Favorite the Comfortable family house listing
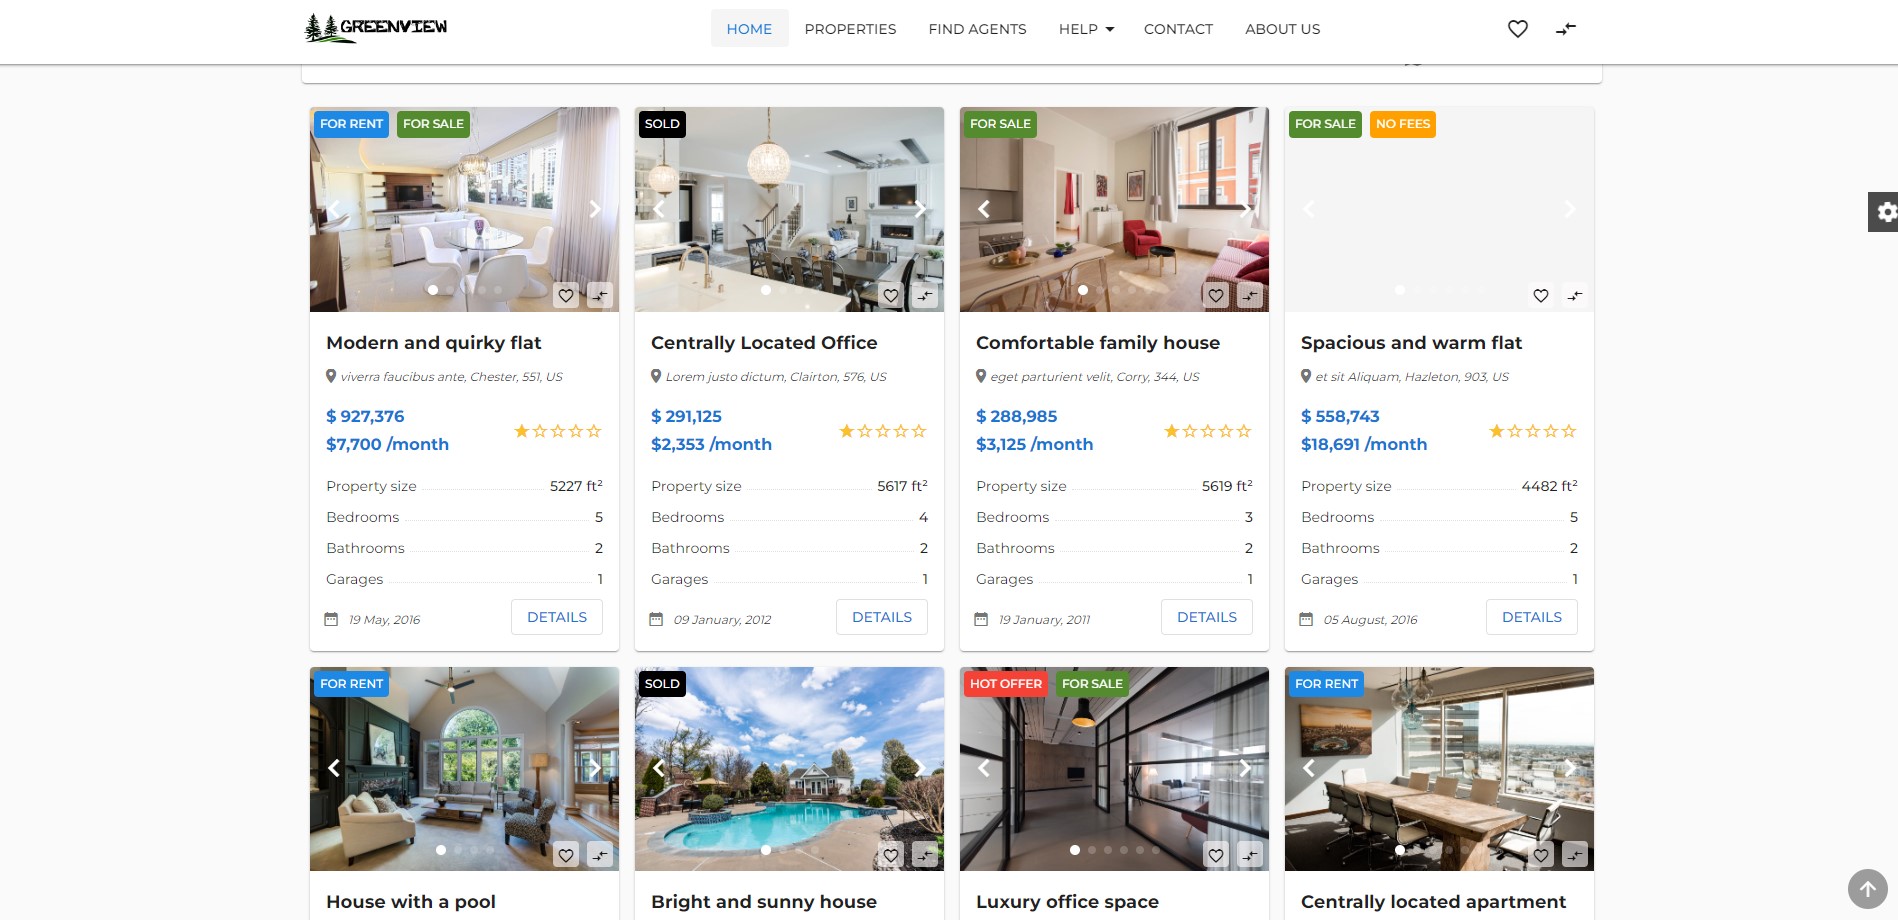 click(1216, 295)
